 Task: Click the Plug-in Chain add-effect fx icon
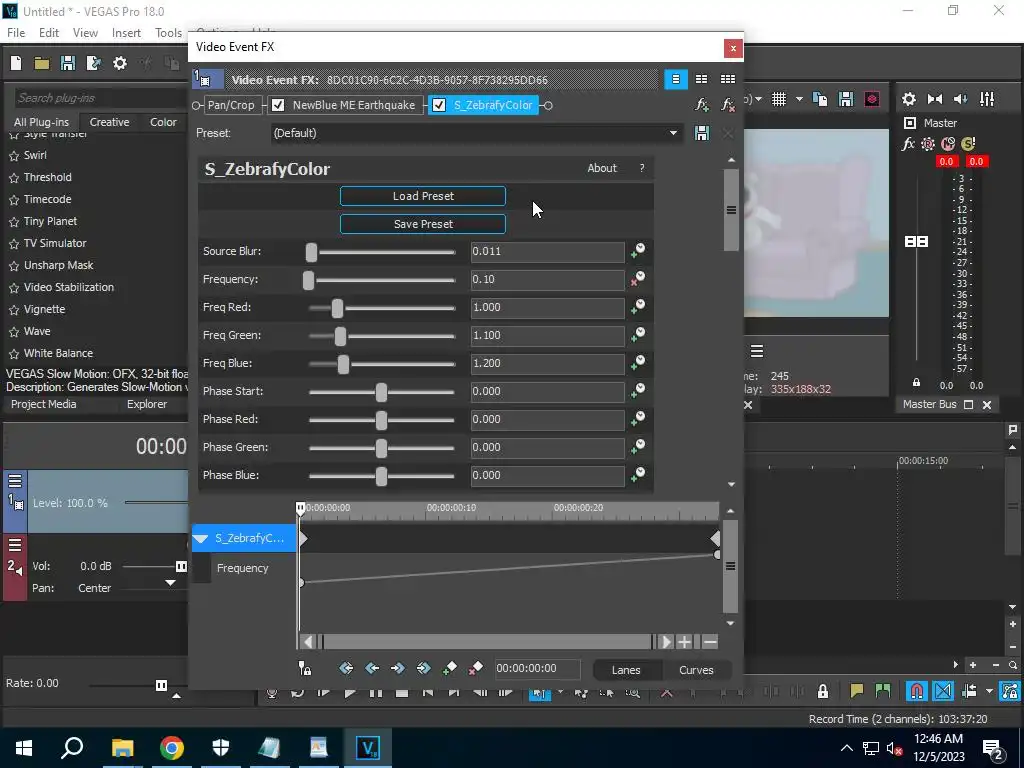pos(702,104)
